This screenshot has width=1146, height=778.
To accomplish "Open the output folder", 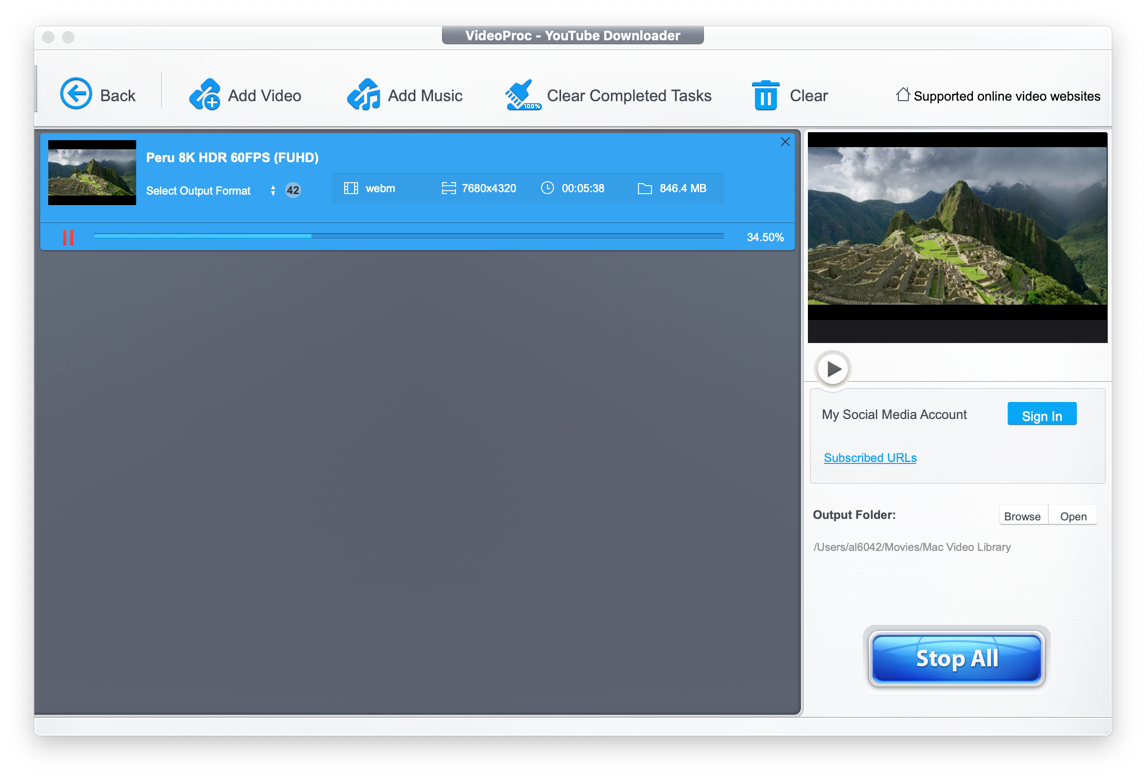I will [x=1073, y=516].
